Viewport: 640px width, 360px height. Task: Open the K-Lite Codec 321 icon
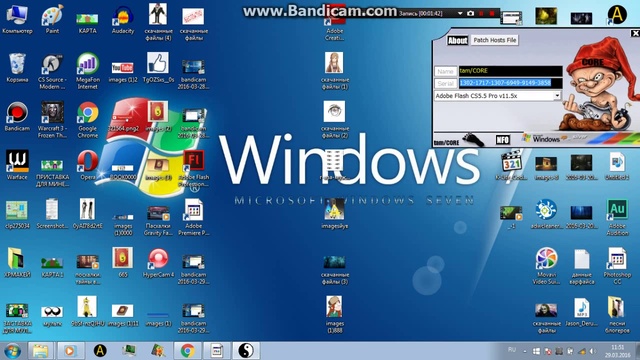point(511,165)
